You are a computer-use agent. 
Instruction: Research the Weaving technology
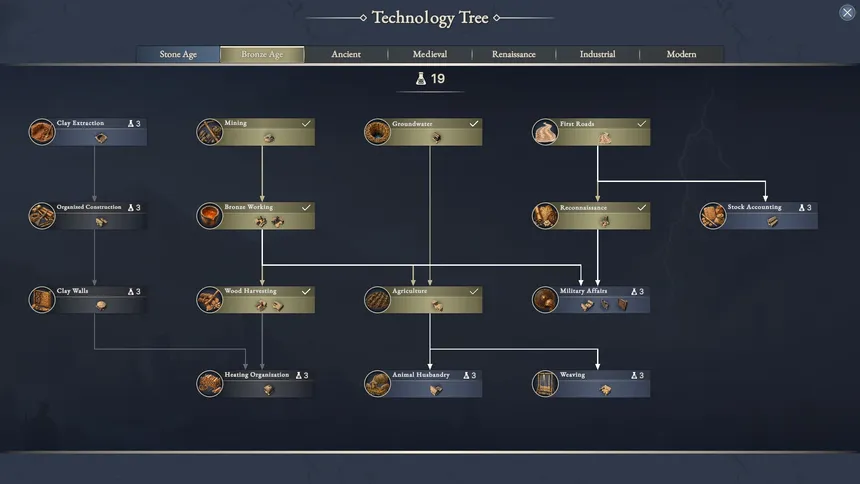tap(591, 384)
